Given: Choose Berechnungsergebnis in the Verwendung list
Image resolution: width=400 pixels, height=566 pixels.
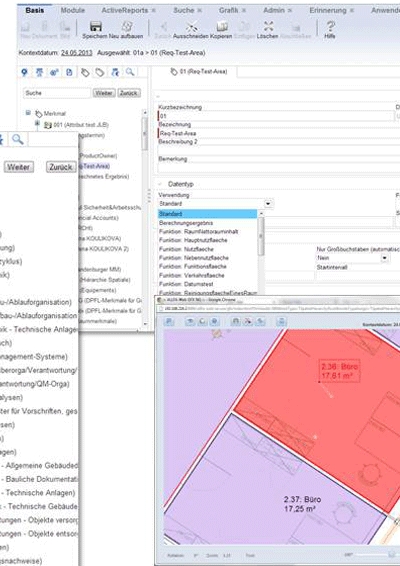Looking at the screenshot, I should 186,223.
